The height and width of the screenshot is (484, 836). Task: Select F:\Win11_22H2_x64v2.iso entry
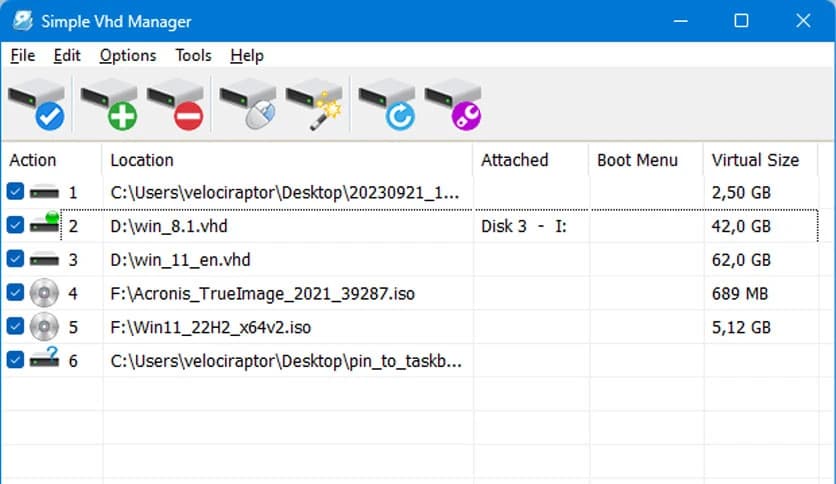pyautogui.click(x=211, y=327)
